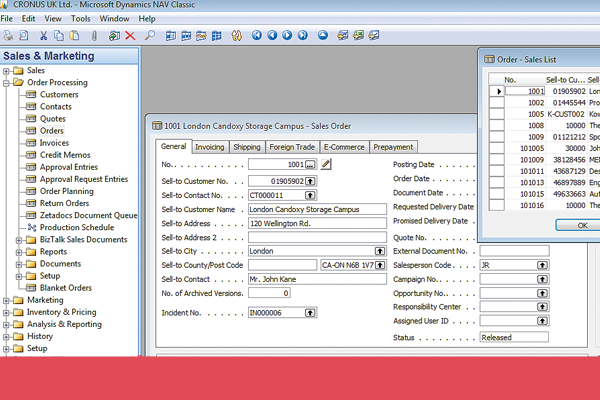Switch to the Foreign Trade tab

tap(292, 147)
